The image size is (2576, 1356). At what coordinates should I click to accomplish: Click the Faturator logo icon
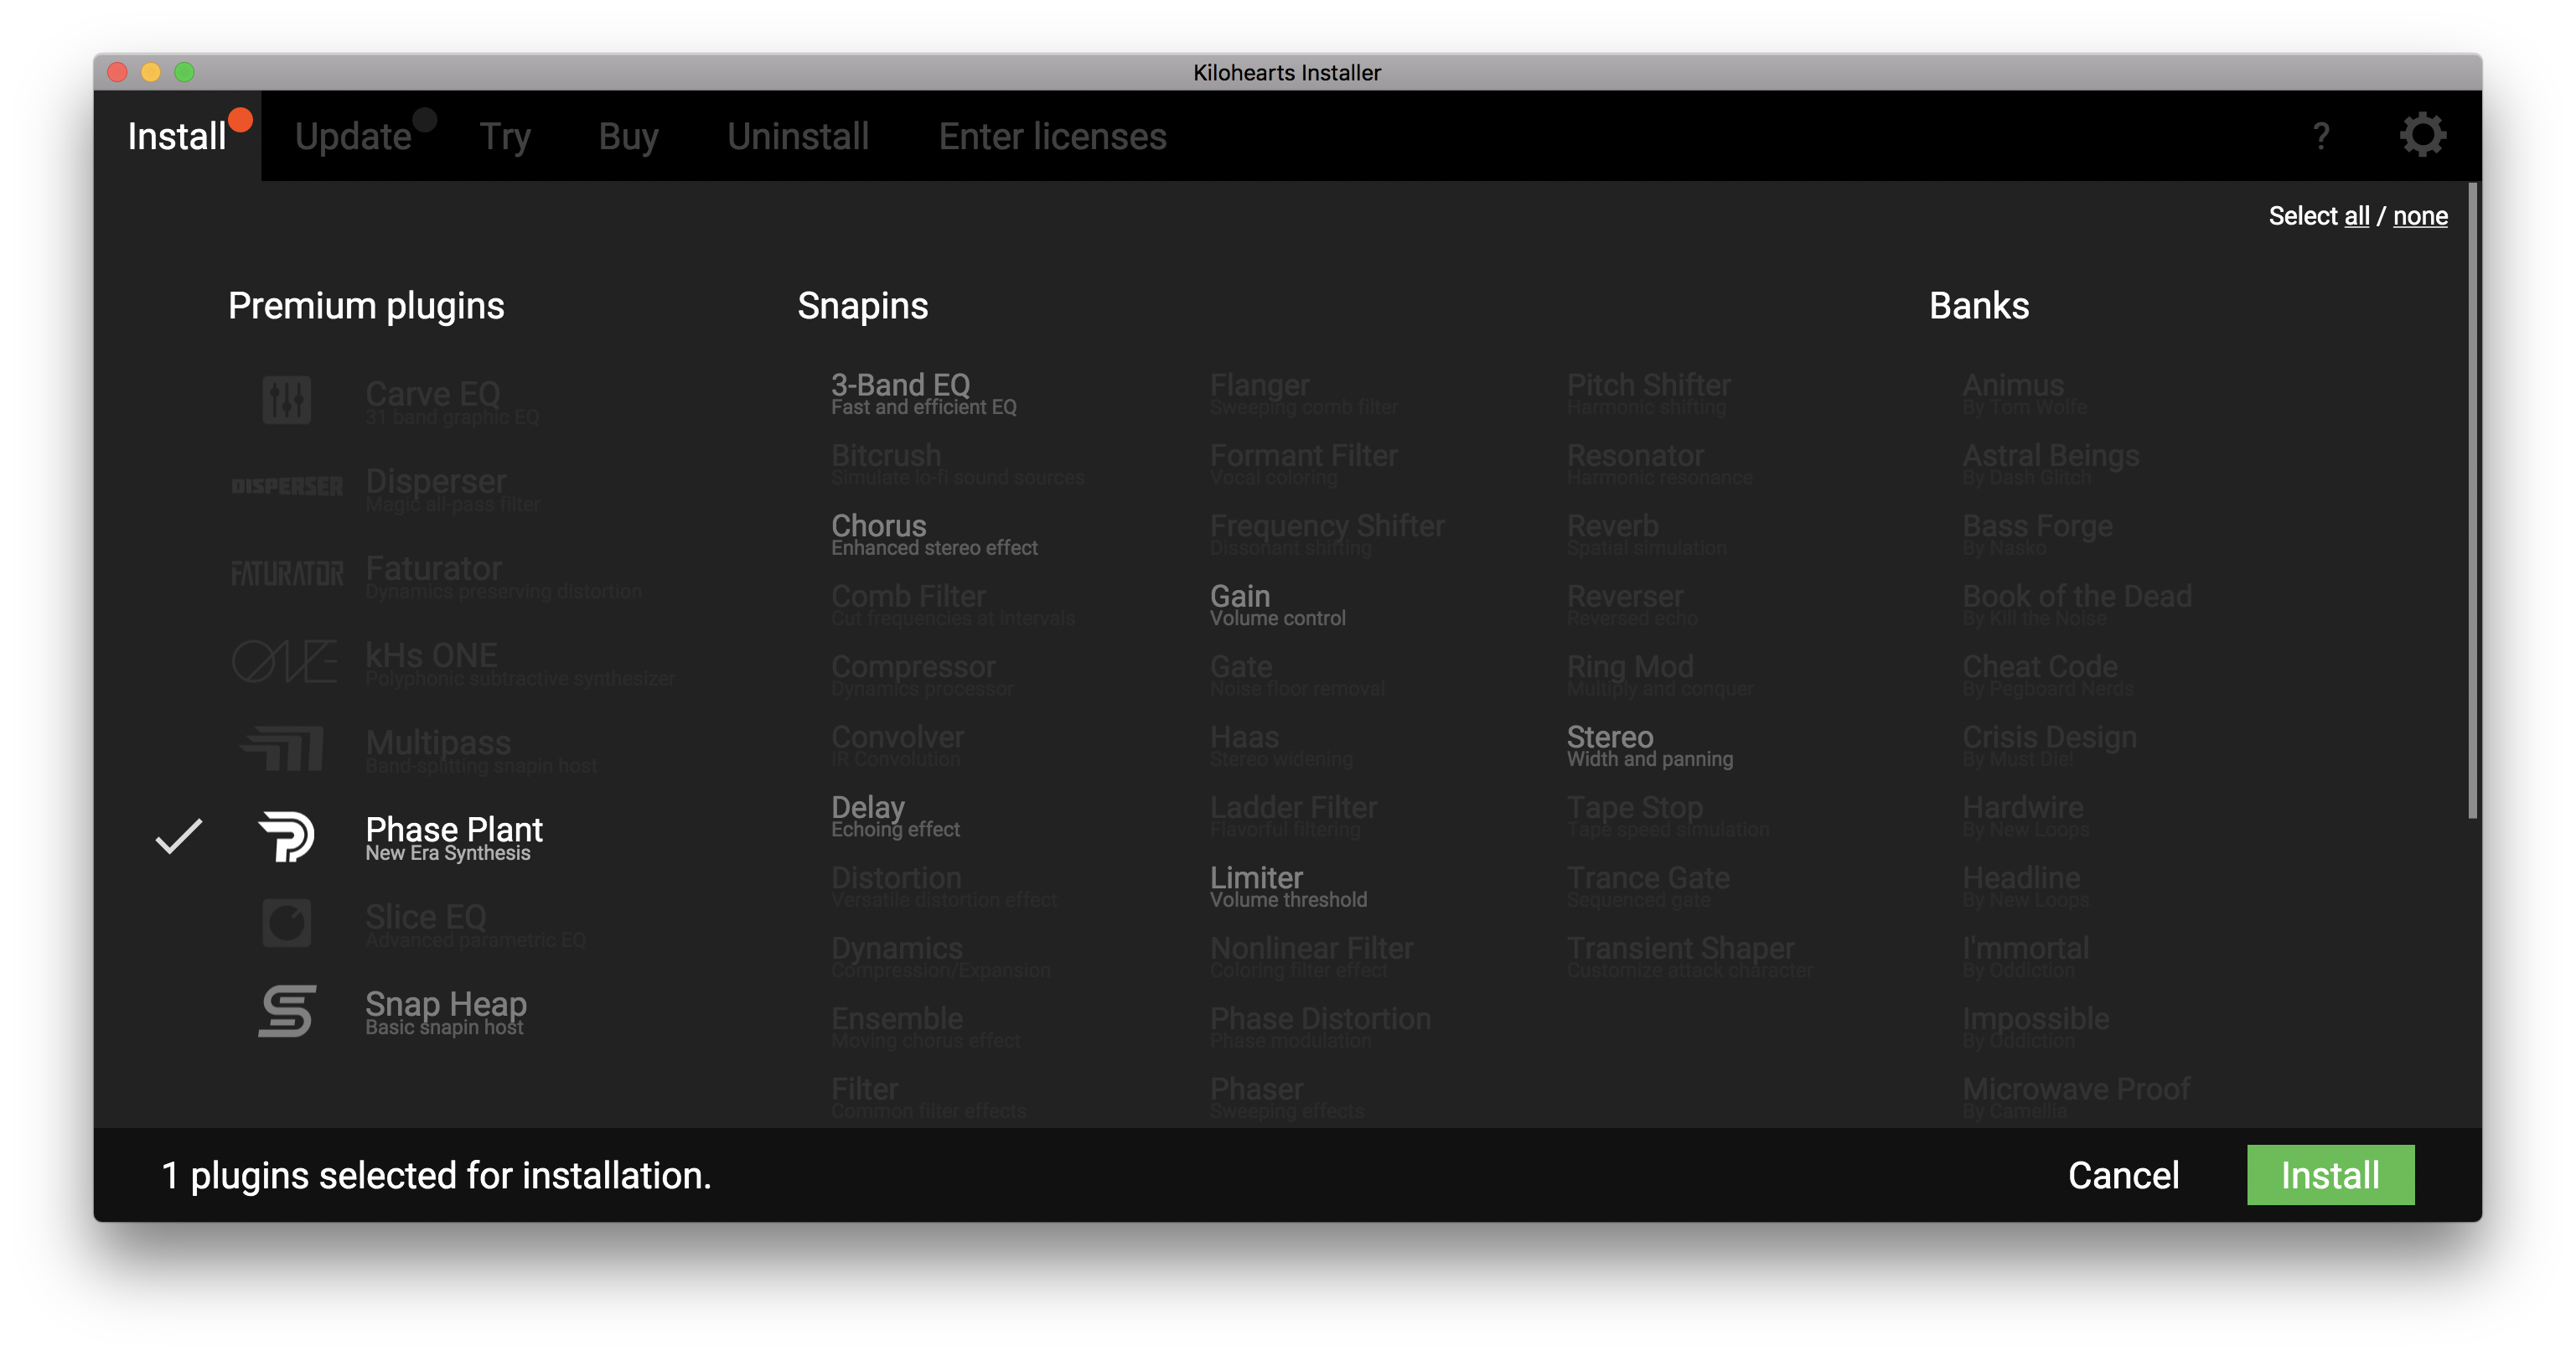(x=287, y=574)
